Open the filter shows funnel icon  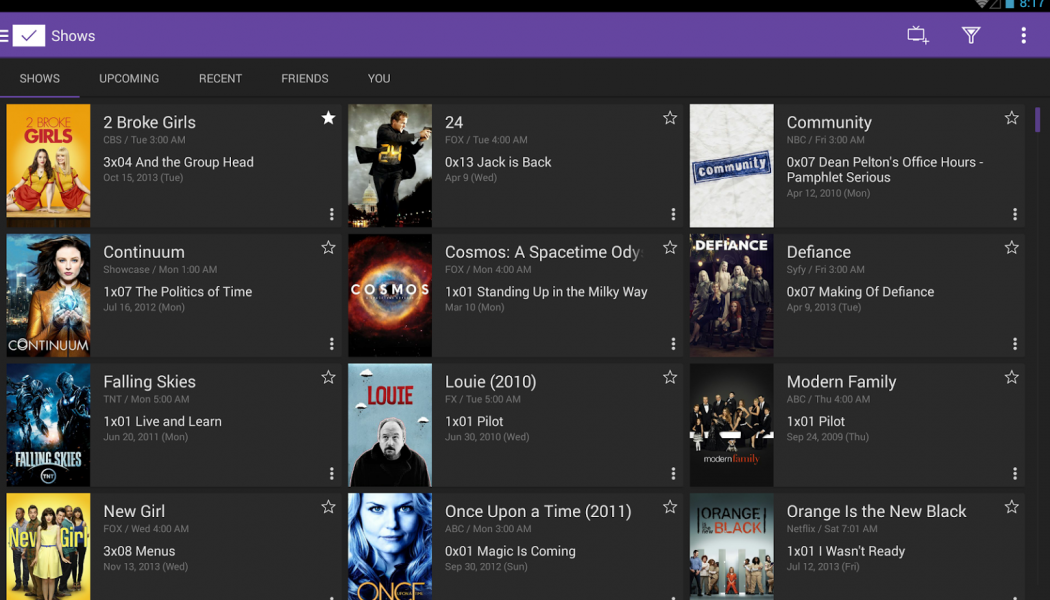coord(970,36)
